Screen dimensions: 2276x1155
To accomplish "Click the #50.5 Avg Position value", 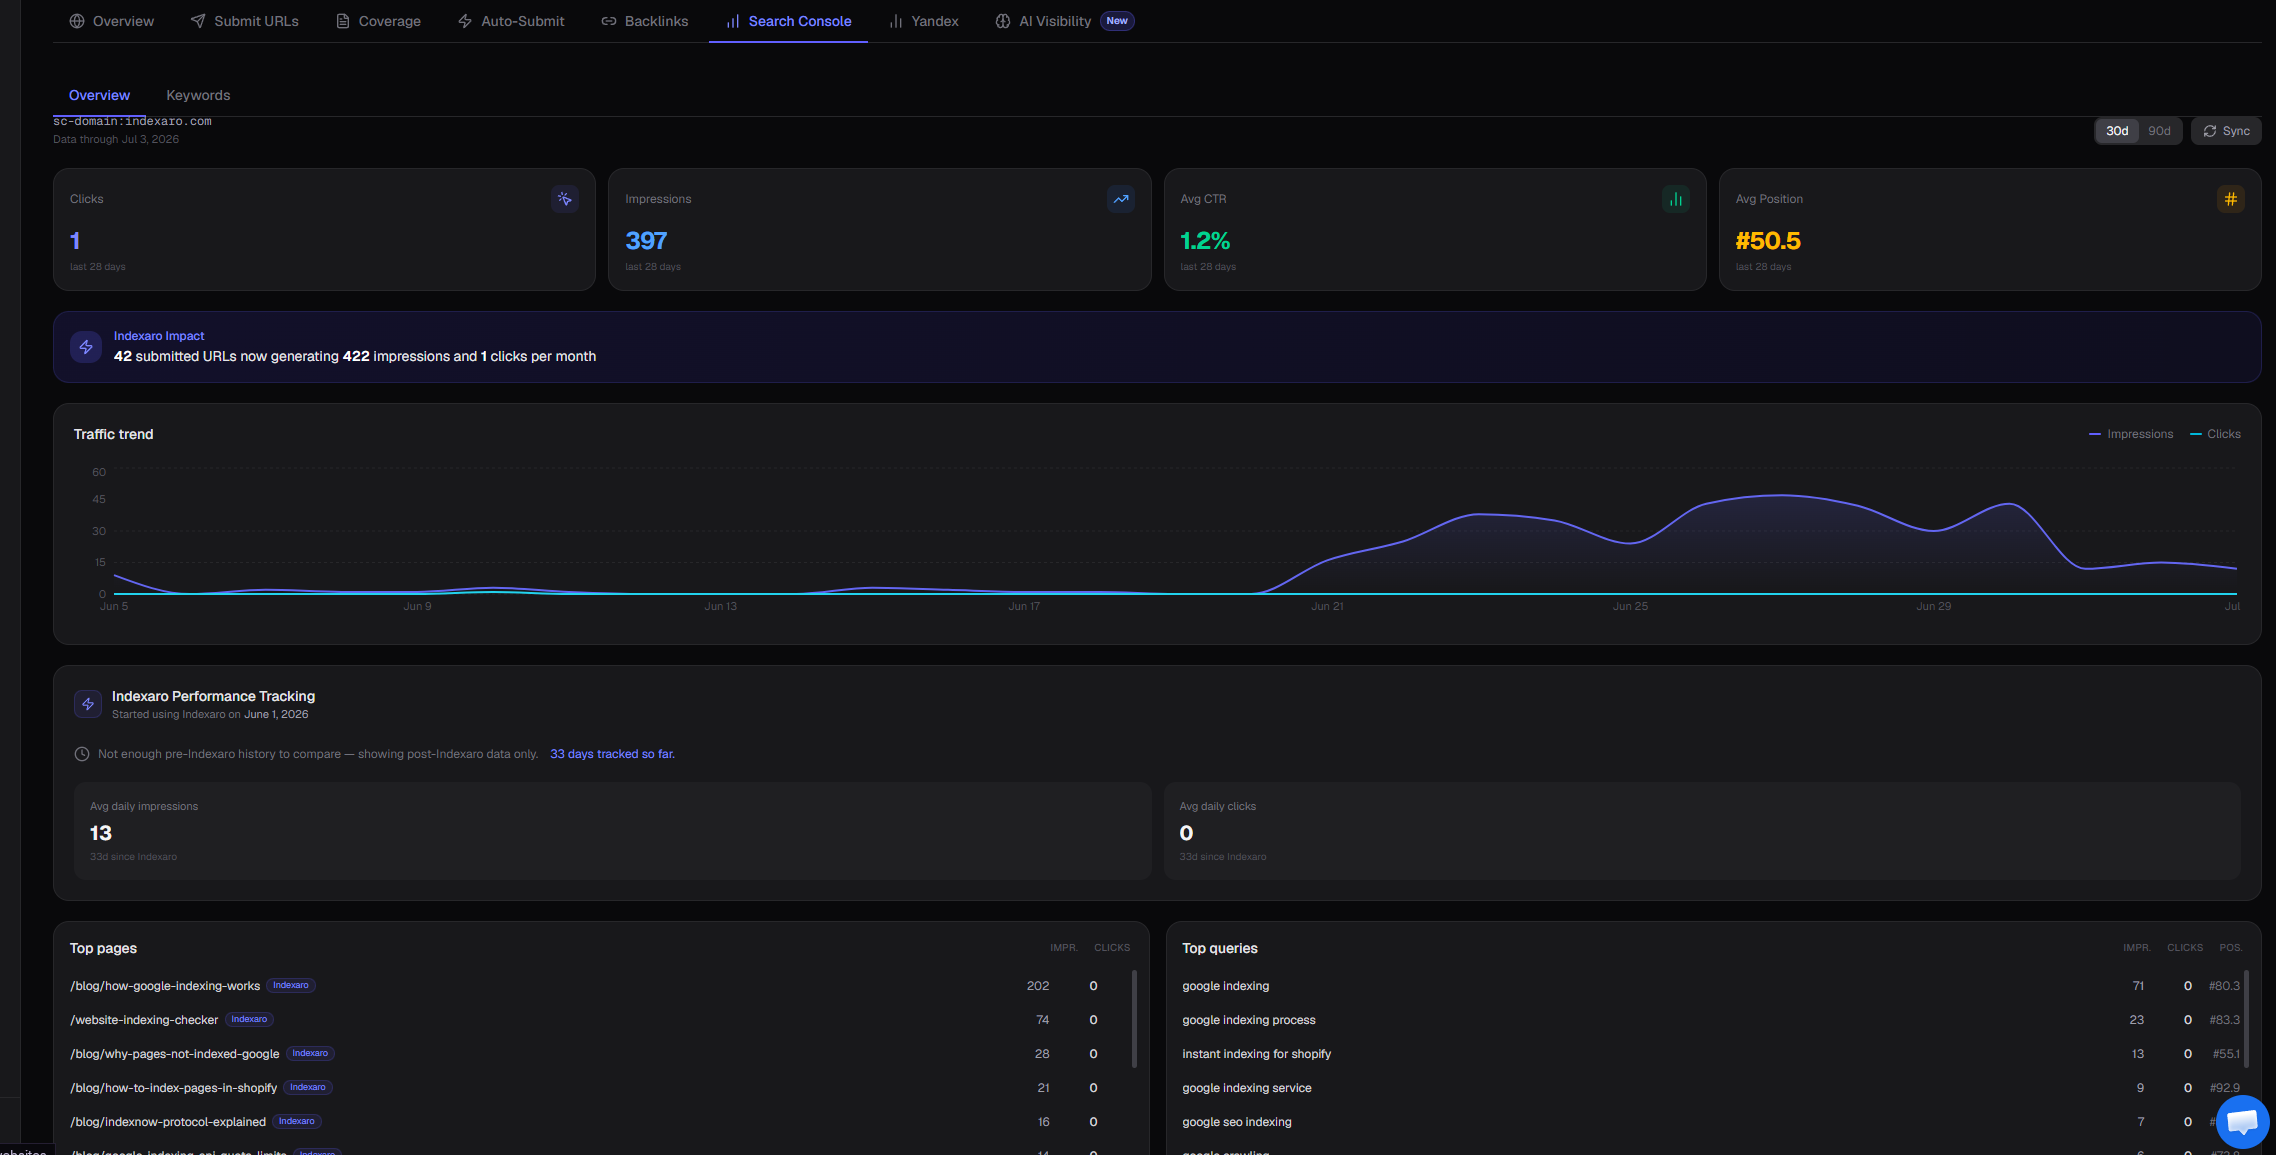I will [1768, 241].
